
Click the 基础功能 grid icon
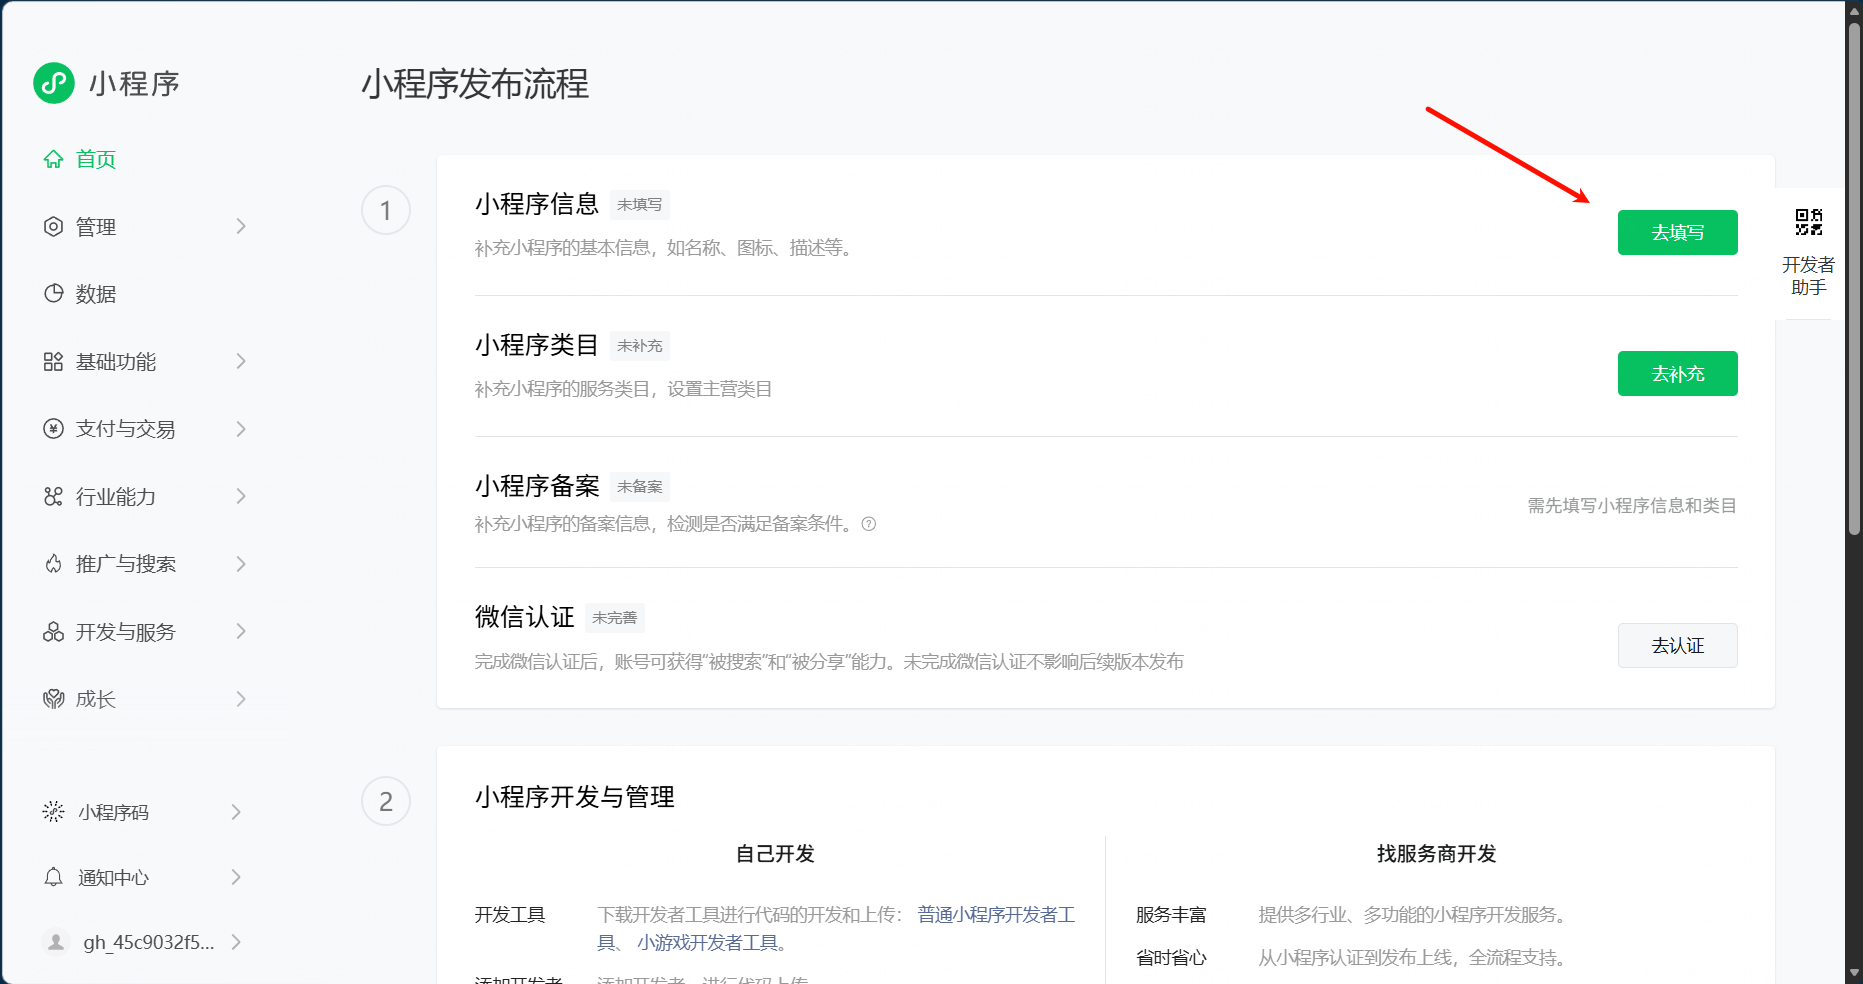point(53,362)
